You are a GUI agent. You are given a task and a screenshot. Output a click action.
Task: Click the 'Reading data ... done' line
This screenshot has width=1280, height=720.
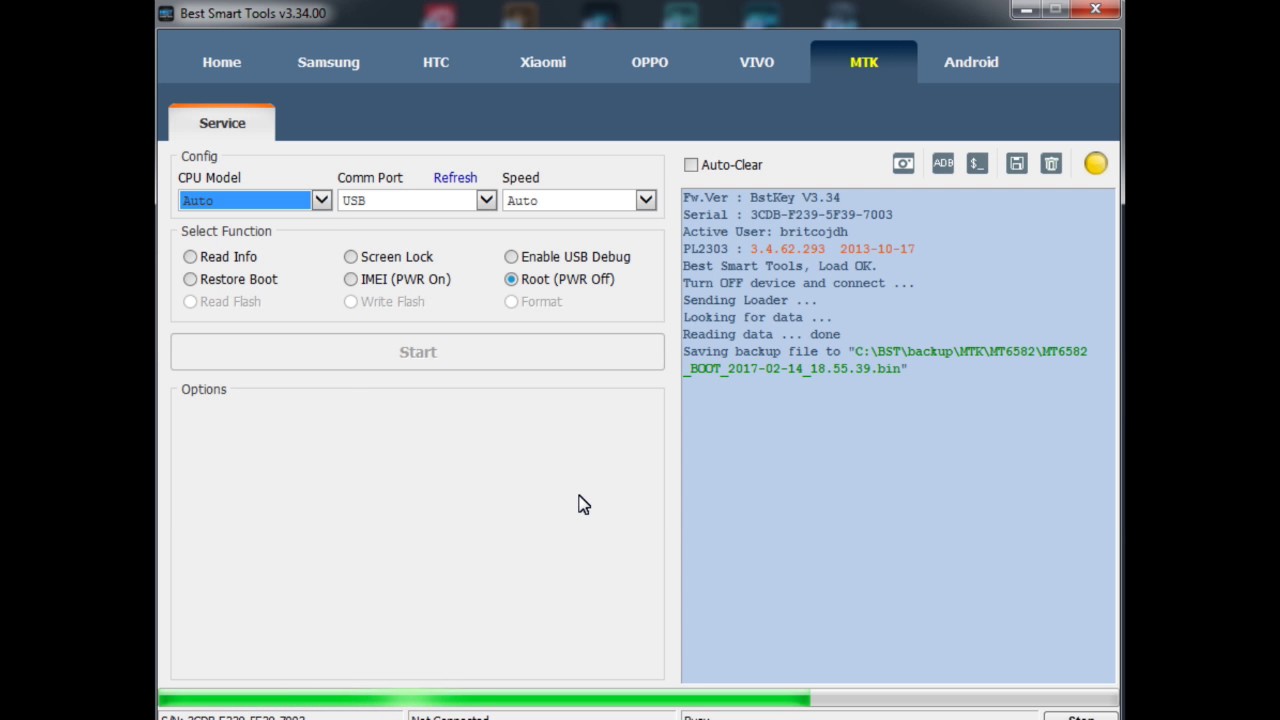761,334
